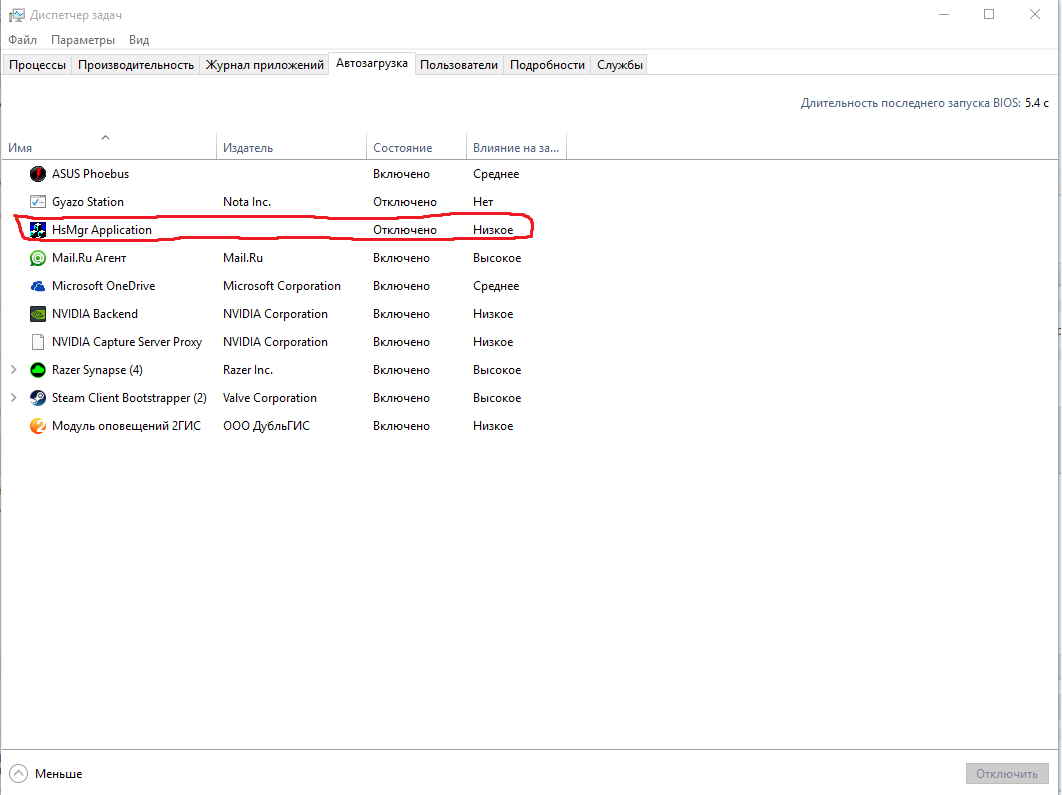1062x795 pixels.
Task: Switch to the Службы tab
Action: pyautogui.click(x=619, y=65)
